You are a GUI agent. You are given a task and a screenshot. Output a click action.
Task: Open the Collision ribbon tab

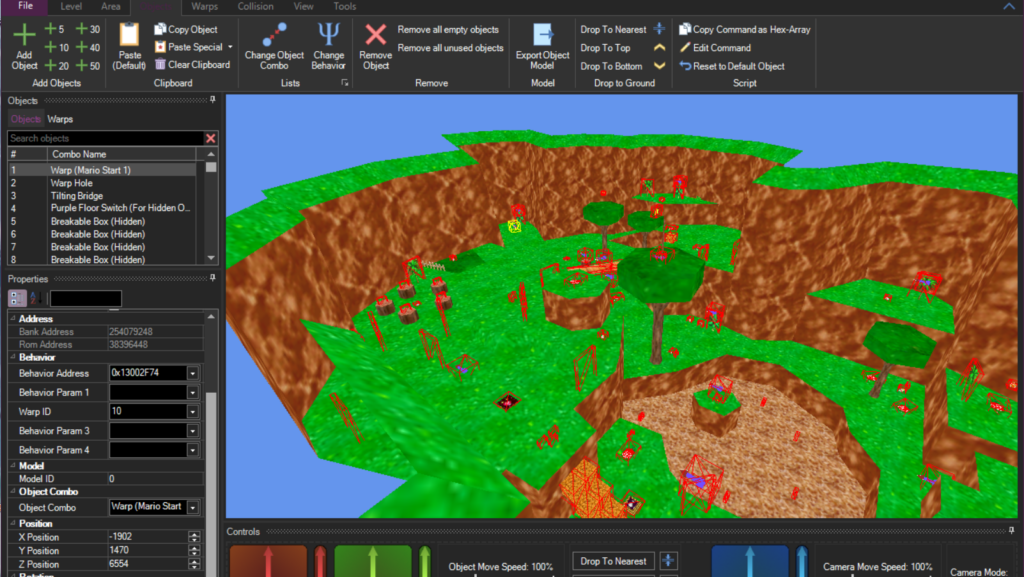coord(255,7)
